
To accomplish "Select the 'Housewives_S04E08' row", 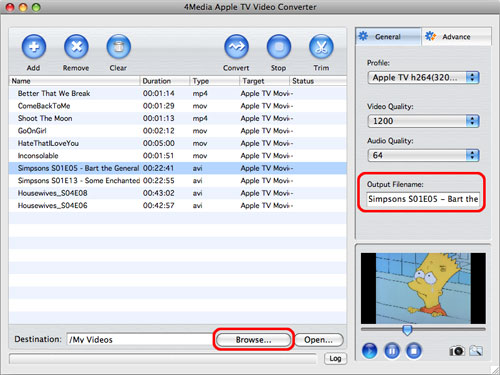I will point(178,193).
